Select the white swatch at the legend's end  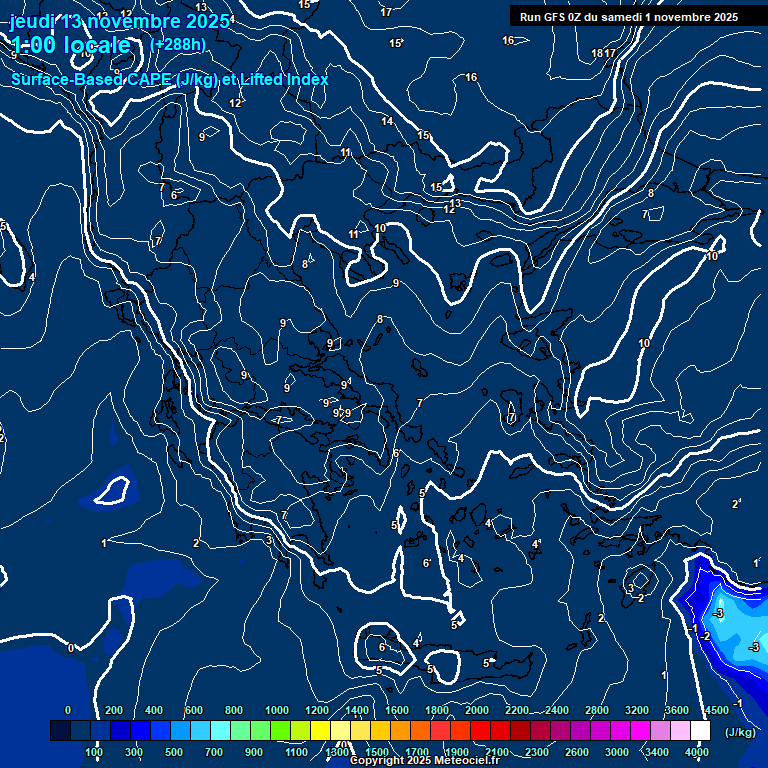click(x=700, y=730)
